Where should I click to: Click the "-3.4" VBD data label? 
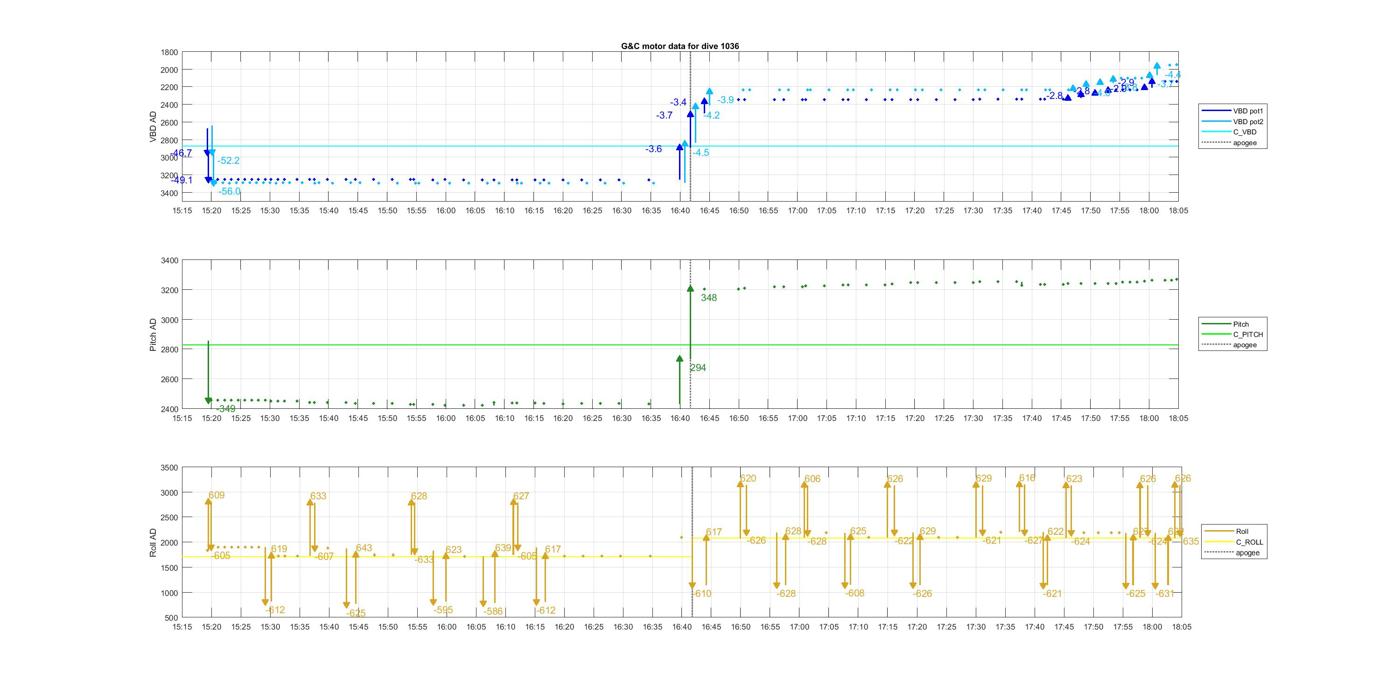tap(678, 102)
